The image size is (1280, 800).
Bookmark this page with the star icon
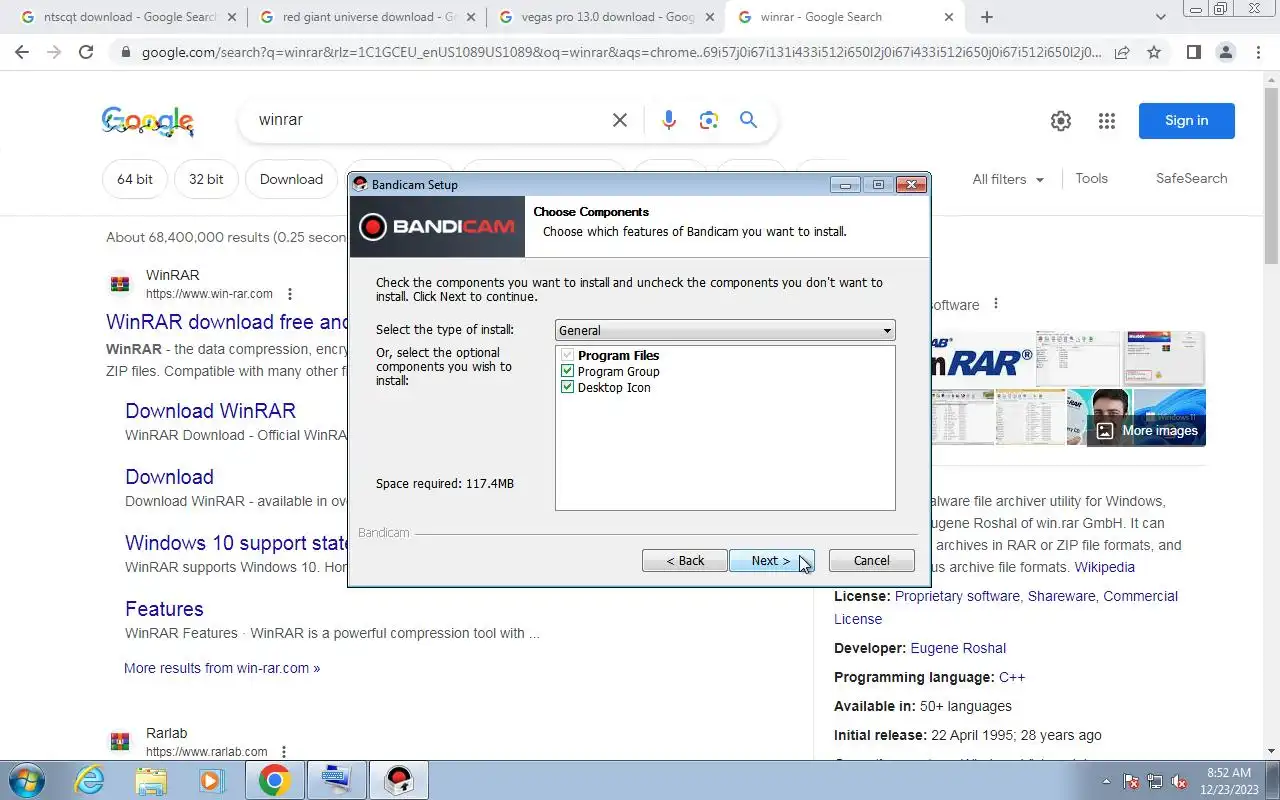point(1154,52)
